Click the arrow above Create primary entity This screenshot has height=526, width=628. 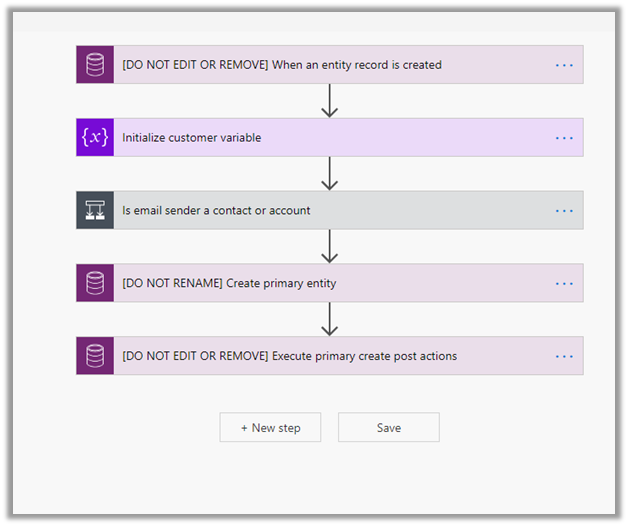pos(330,247)
